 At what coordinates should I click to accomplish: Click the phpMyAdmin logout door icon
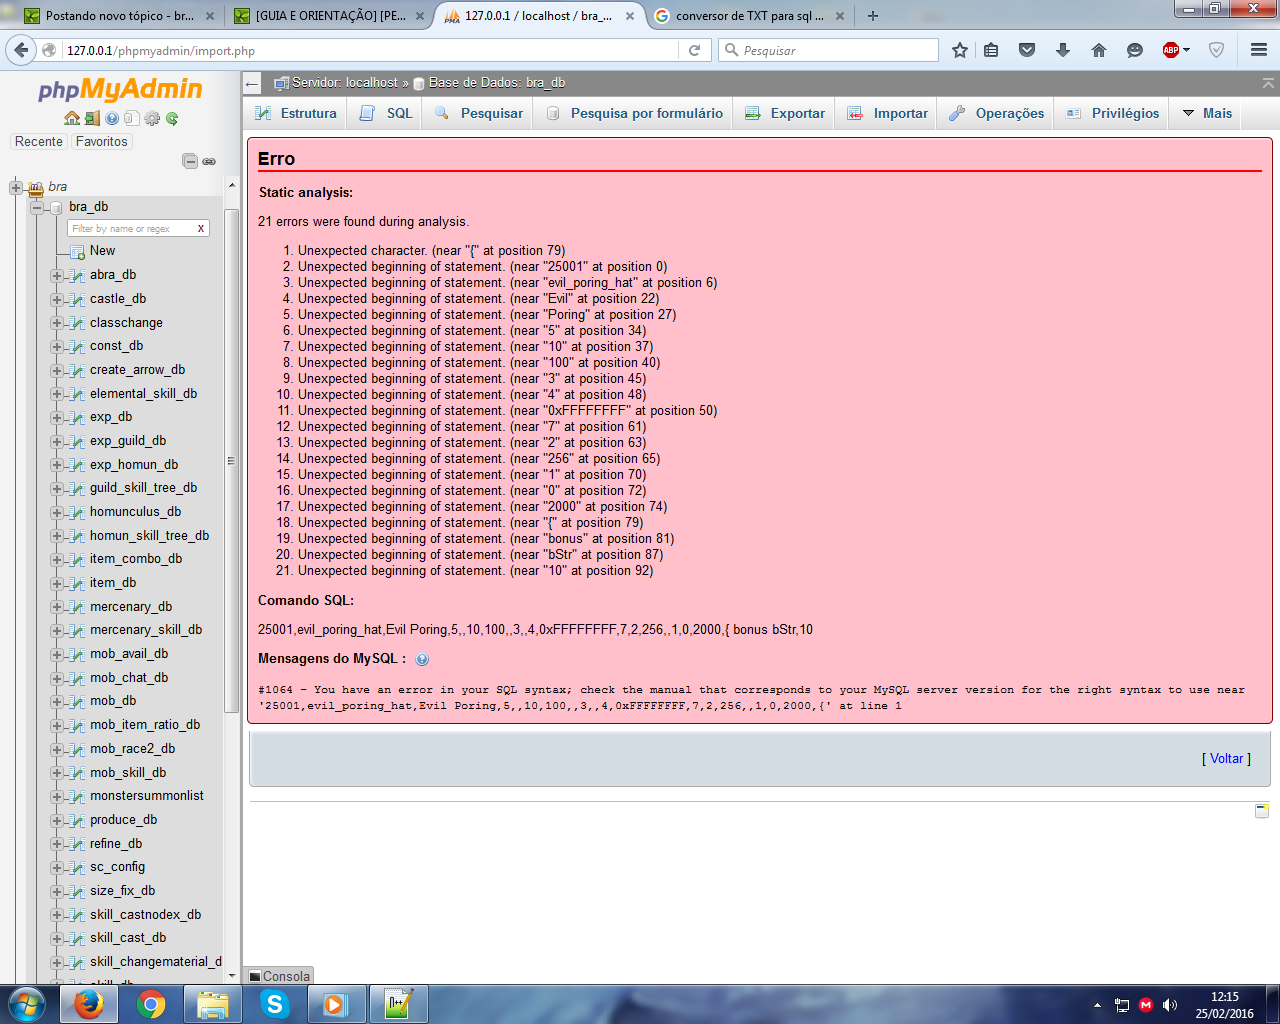[x=92, y=118]
